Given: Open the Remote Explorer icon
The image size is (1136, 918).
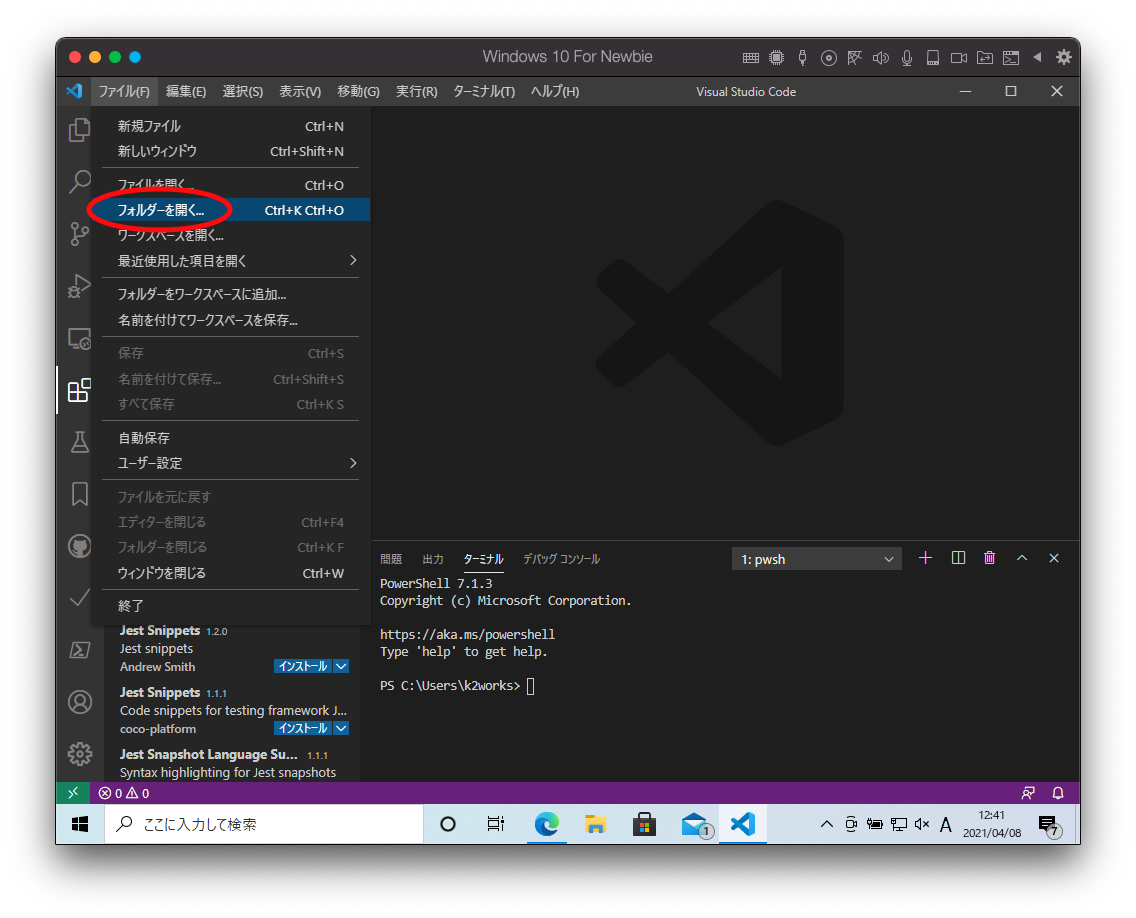Looking at the screenshot, I should pyautogui.click(x=79, y=338).
